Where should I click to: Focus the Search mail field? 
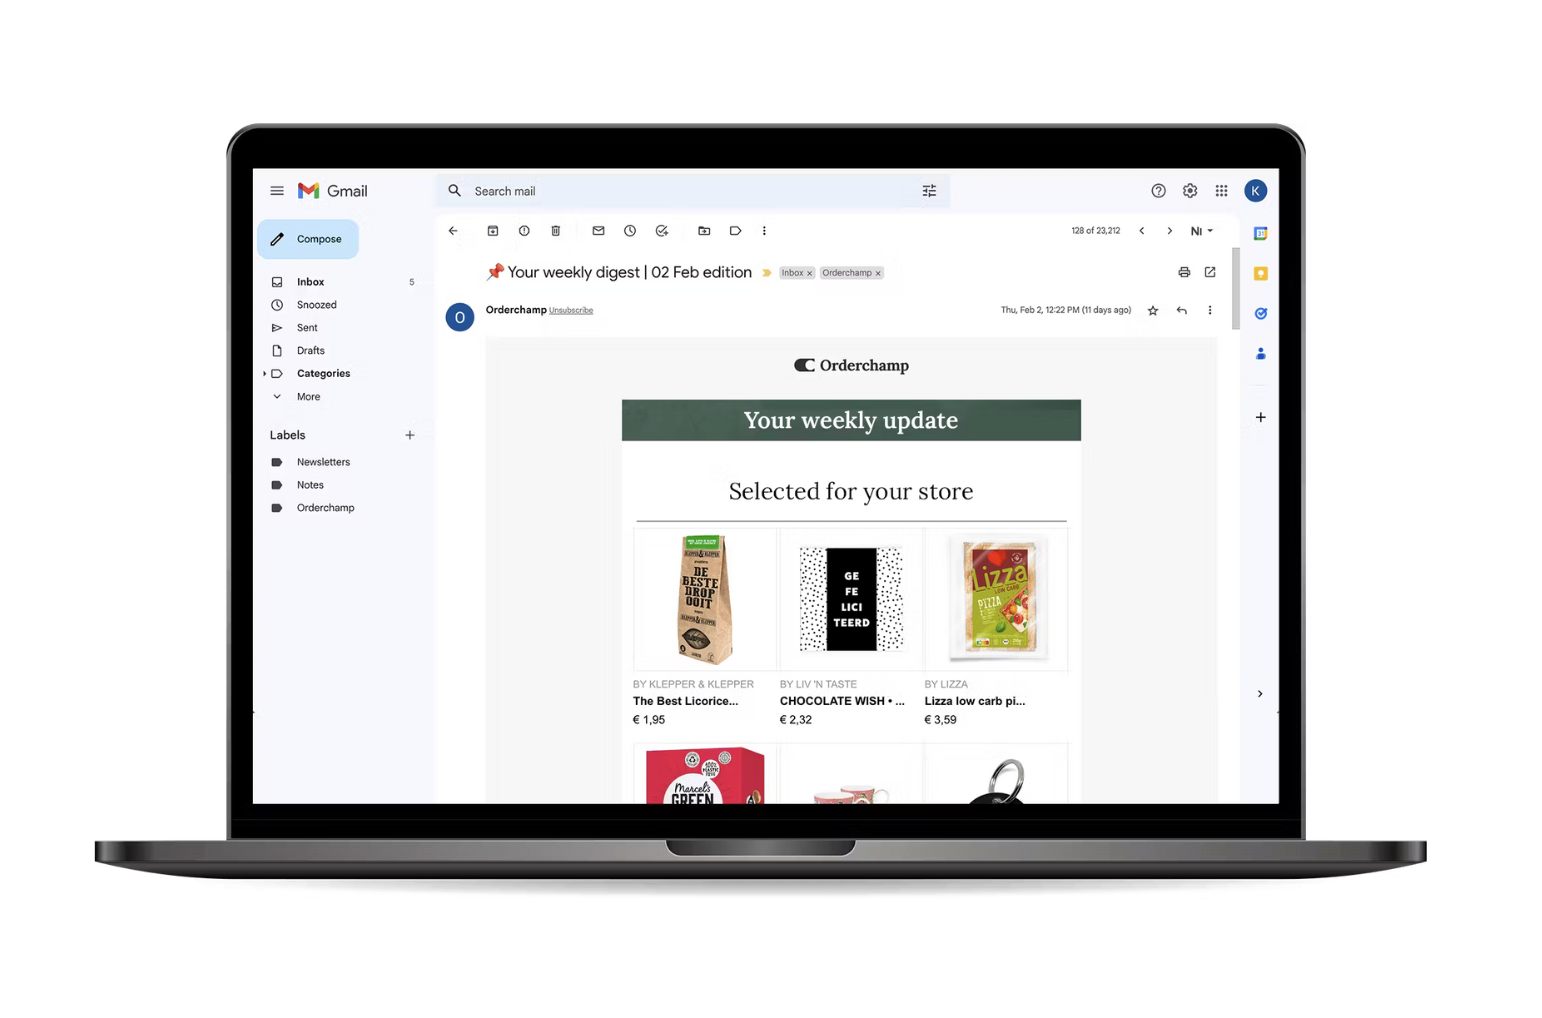pyautogui.click(x=692, y=191)
